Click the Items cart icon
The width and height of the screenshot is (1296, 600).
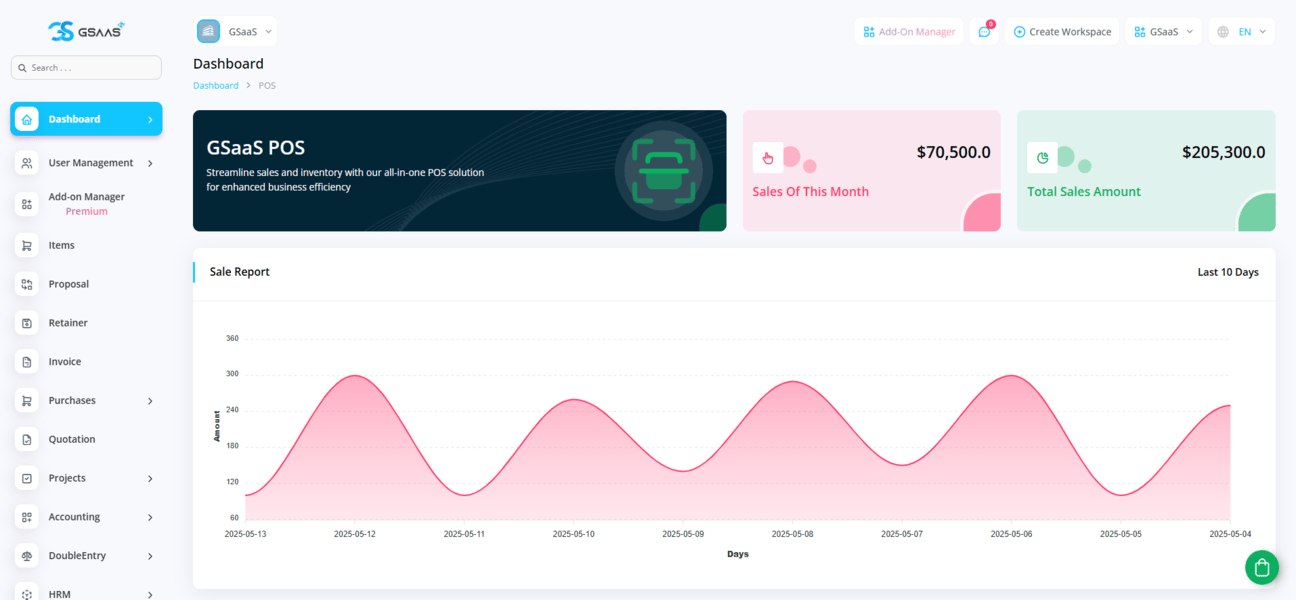tap(27, 245)
